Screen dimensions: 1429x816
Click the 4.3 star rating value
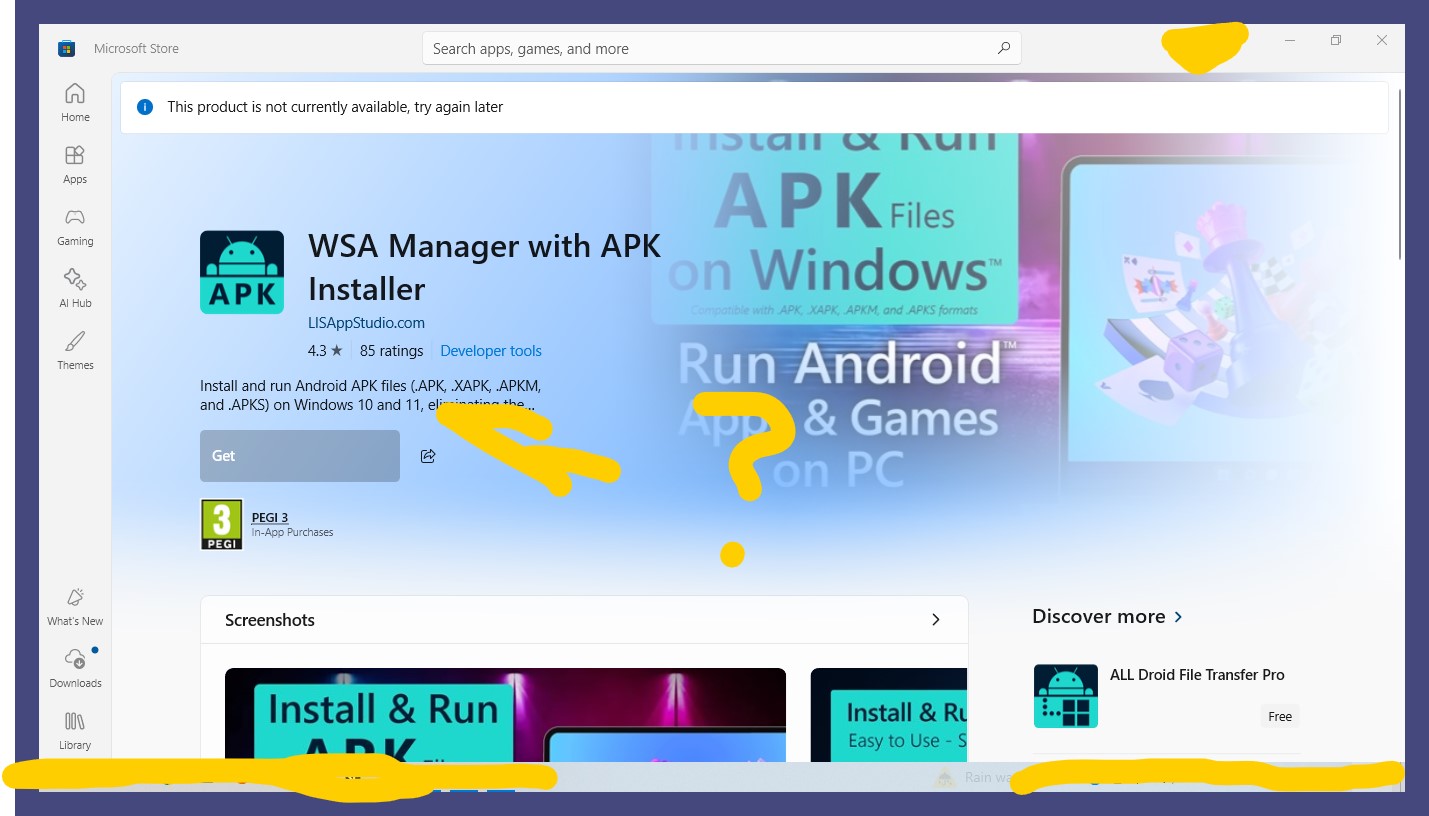[325, 351]
